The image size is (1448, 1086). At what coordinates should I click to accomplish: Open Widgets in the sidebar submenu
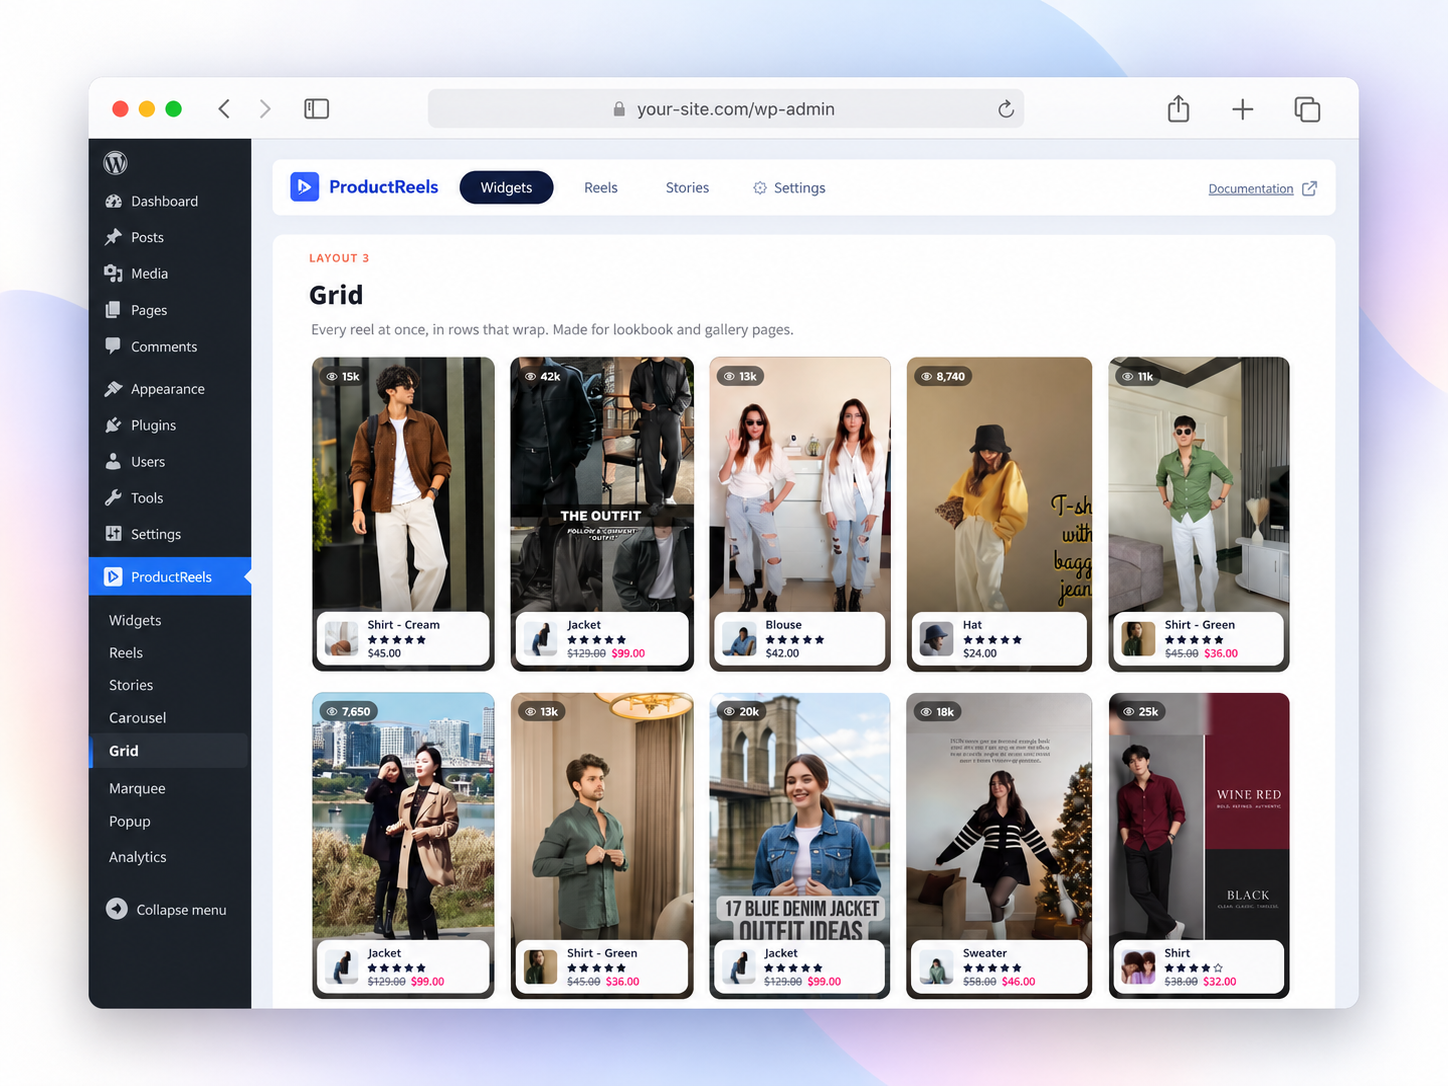tap(135, 620)
